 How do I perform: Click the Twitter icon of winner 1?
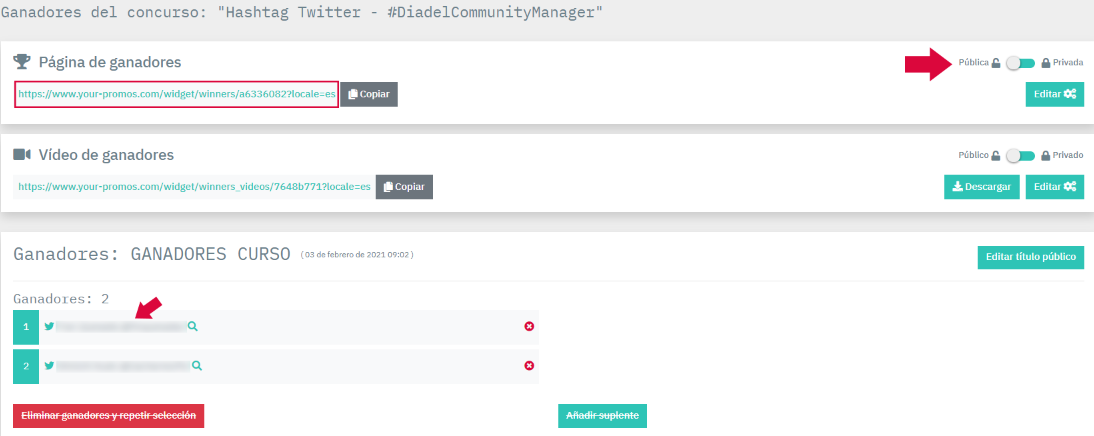click(x=49, y=326)
